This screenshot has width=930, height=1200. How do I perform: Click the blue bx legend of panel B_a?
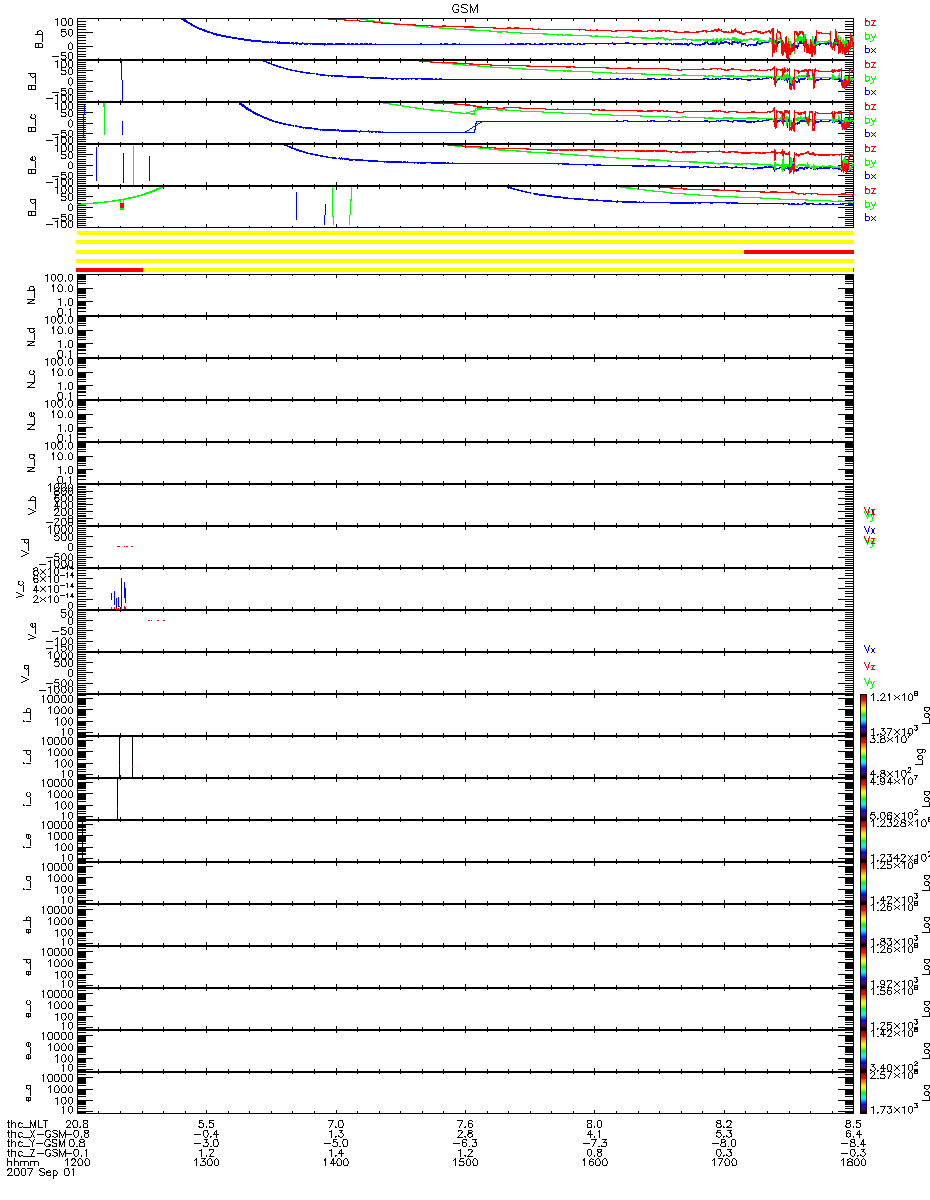pos(870,217)
